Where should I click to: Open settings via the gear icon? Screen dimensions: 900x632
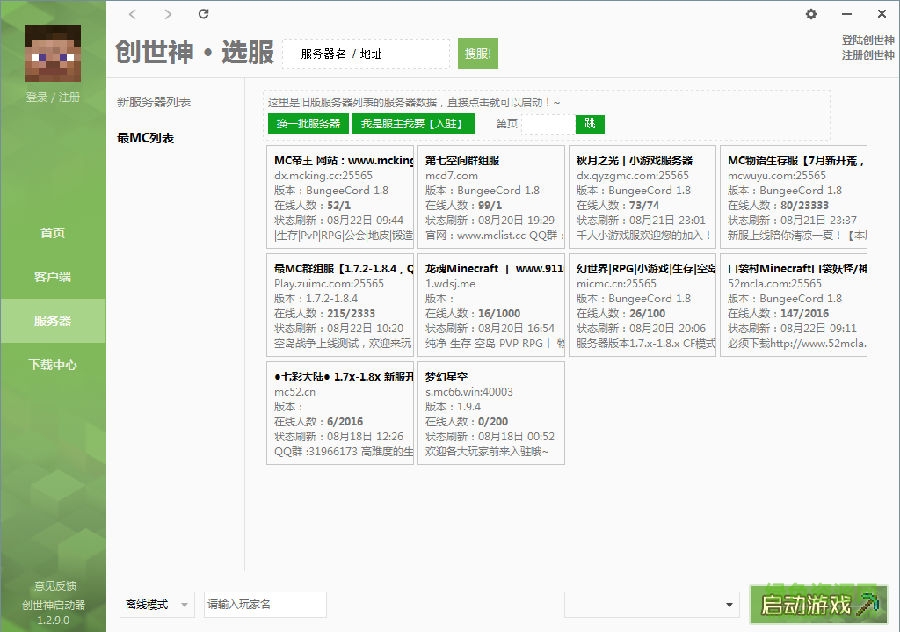click(x=811, y=14)
